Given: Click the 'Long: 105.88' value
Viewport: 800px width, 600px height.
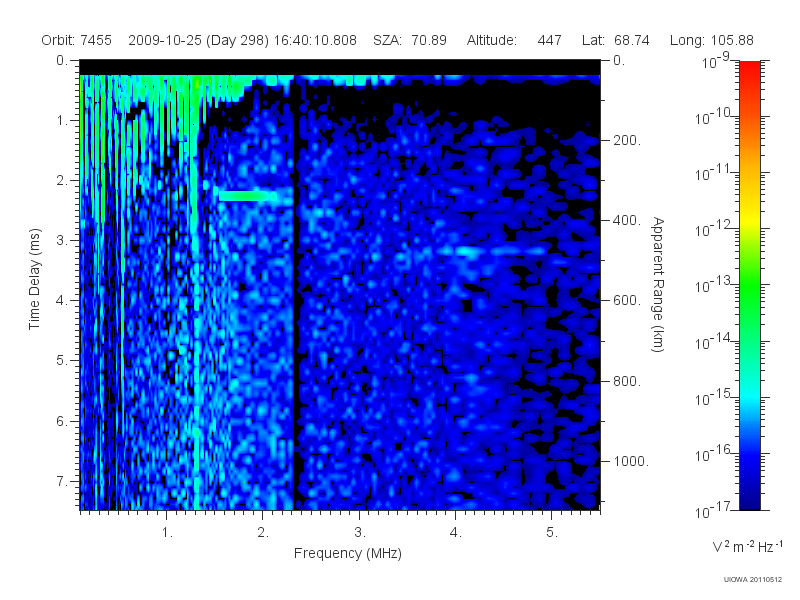Looking at the screenshot, I should [711, 40].
